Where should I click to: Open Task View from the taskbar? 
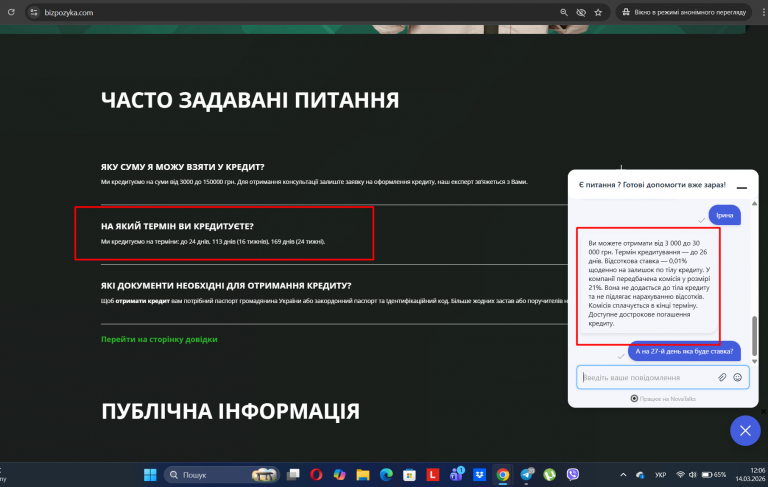coord(293,475)
